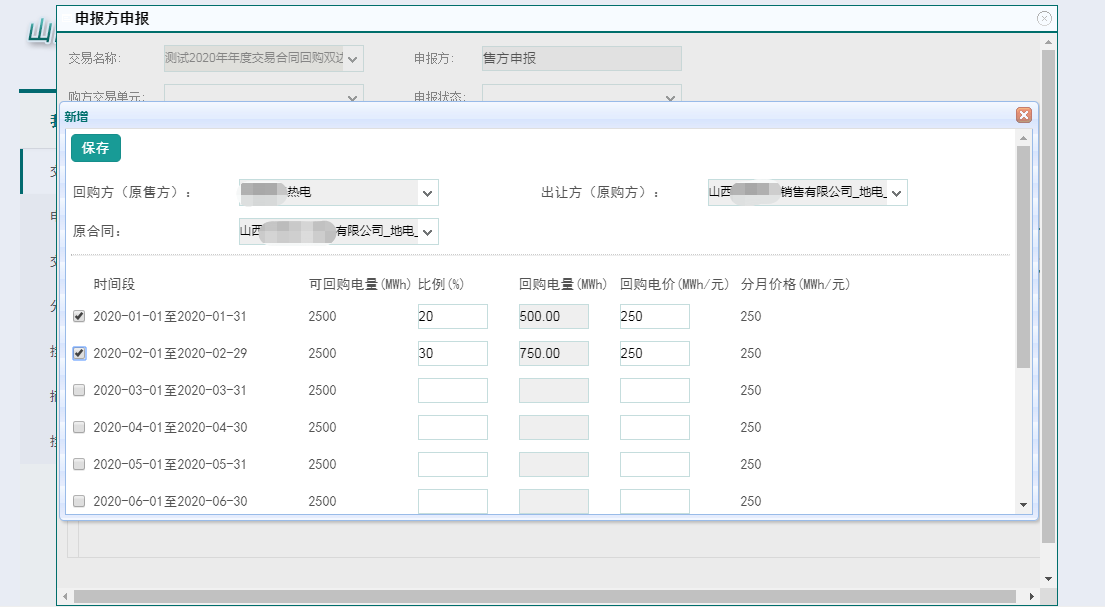Focus the 回购电价 field for January
1105x608 pixels.
(654, 316)
